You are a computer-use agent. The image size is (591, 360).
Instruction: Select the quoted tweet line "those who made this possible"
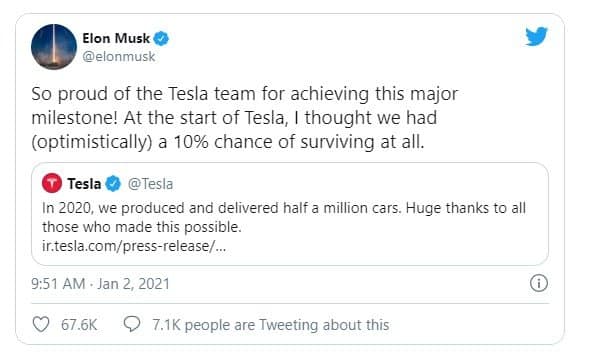click(141, 227)
